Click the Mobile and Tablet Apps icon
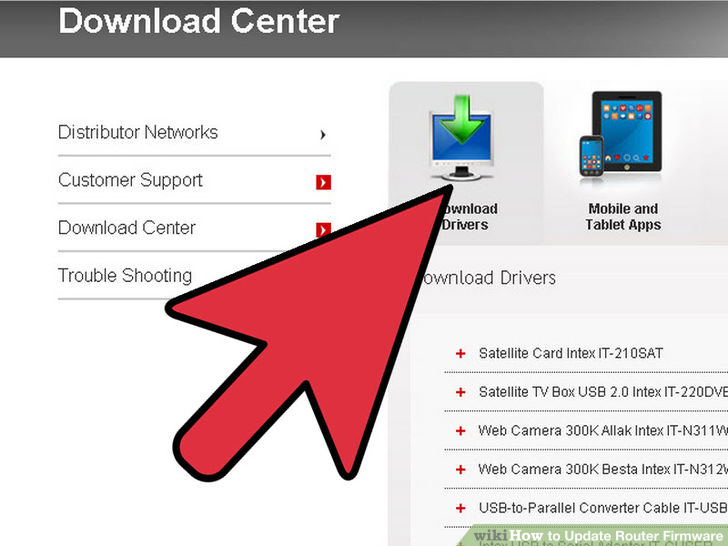Screen dimensions: 728x546 click(621, 135)
